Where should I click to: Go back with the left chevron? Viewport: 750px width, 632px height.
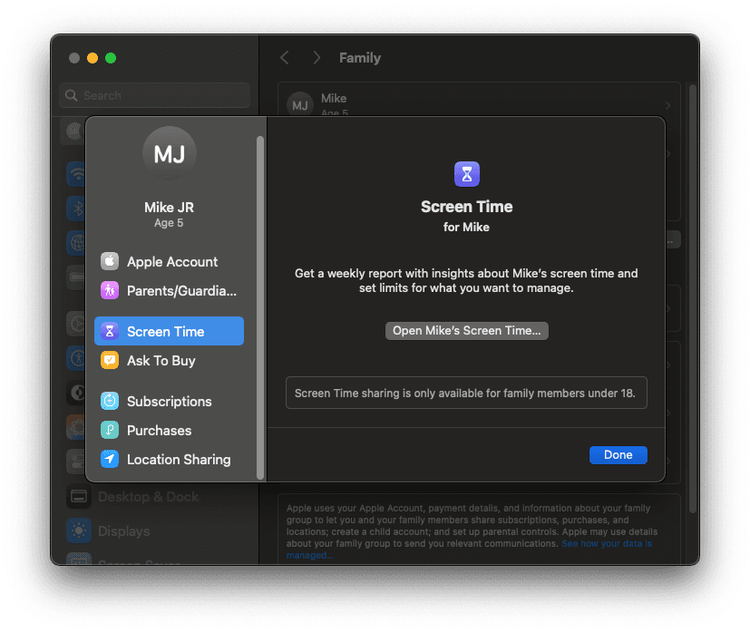[285, 58]
